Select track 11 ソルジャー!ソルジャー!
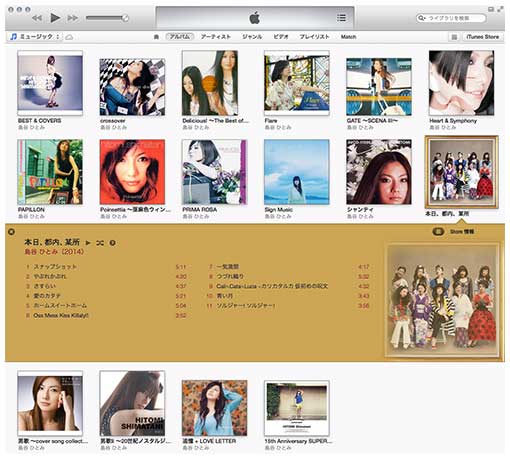This screenshot has width=510, height=459. tap(288, 305)
